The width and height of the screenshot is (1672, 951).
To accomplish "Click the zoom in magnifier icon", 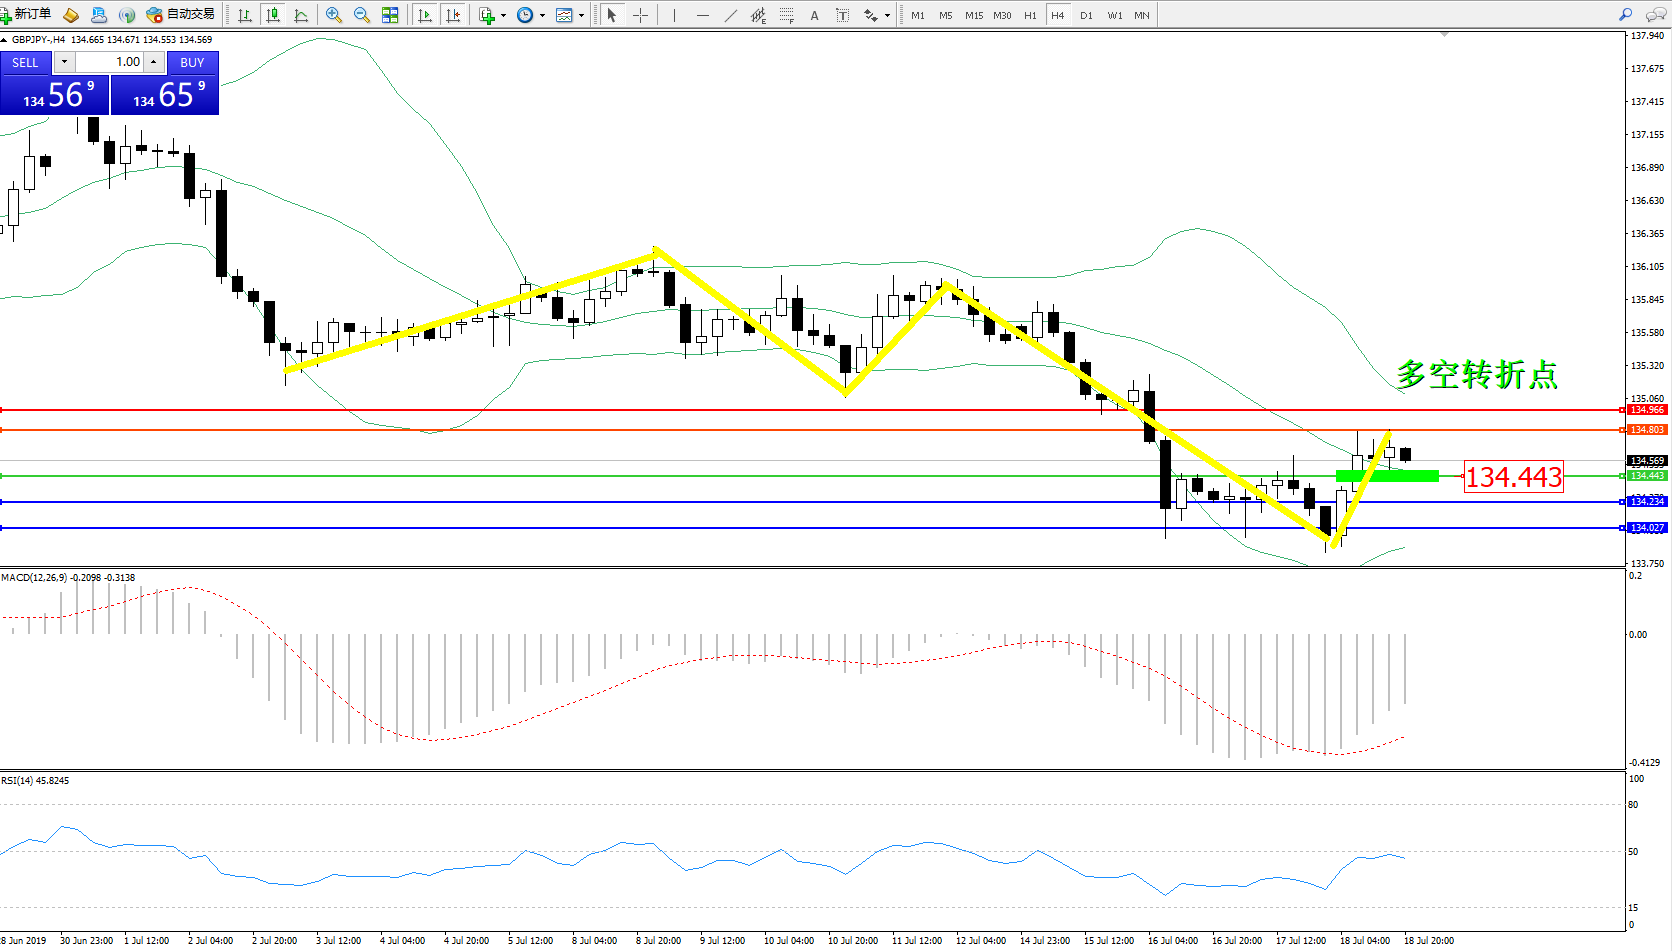I will (334, 15).
